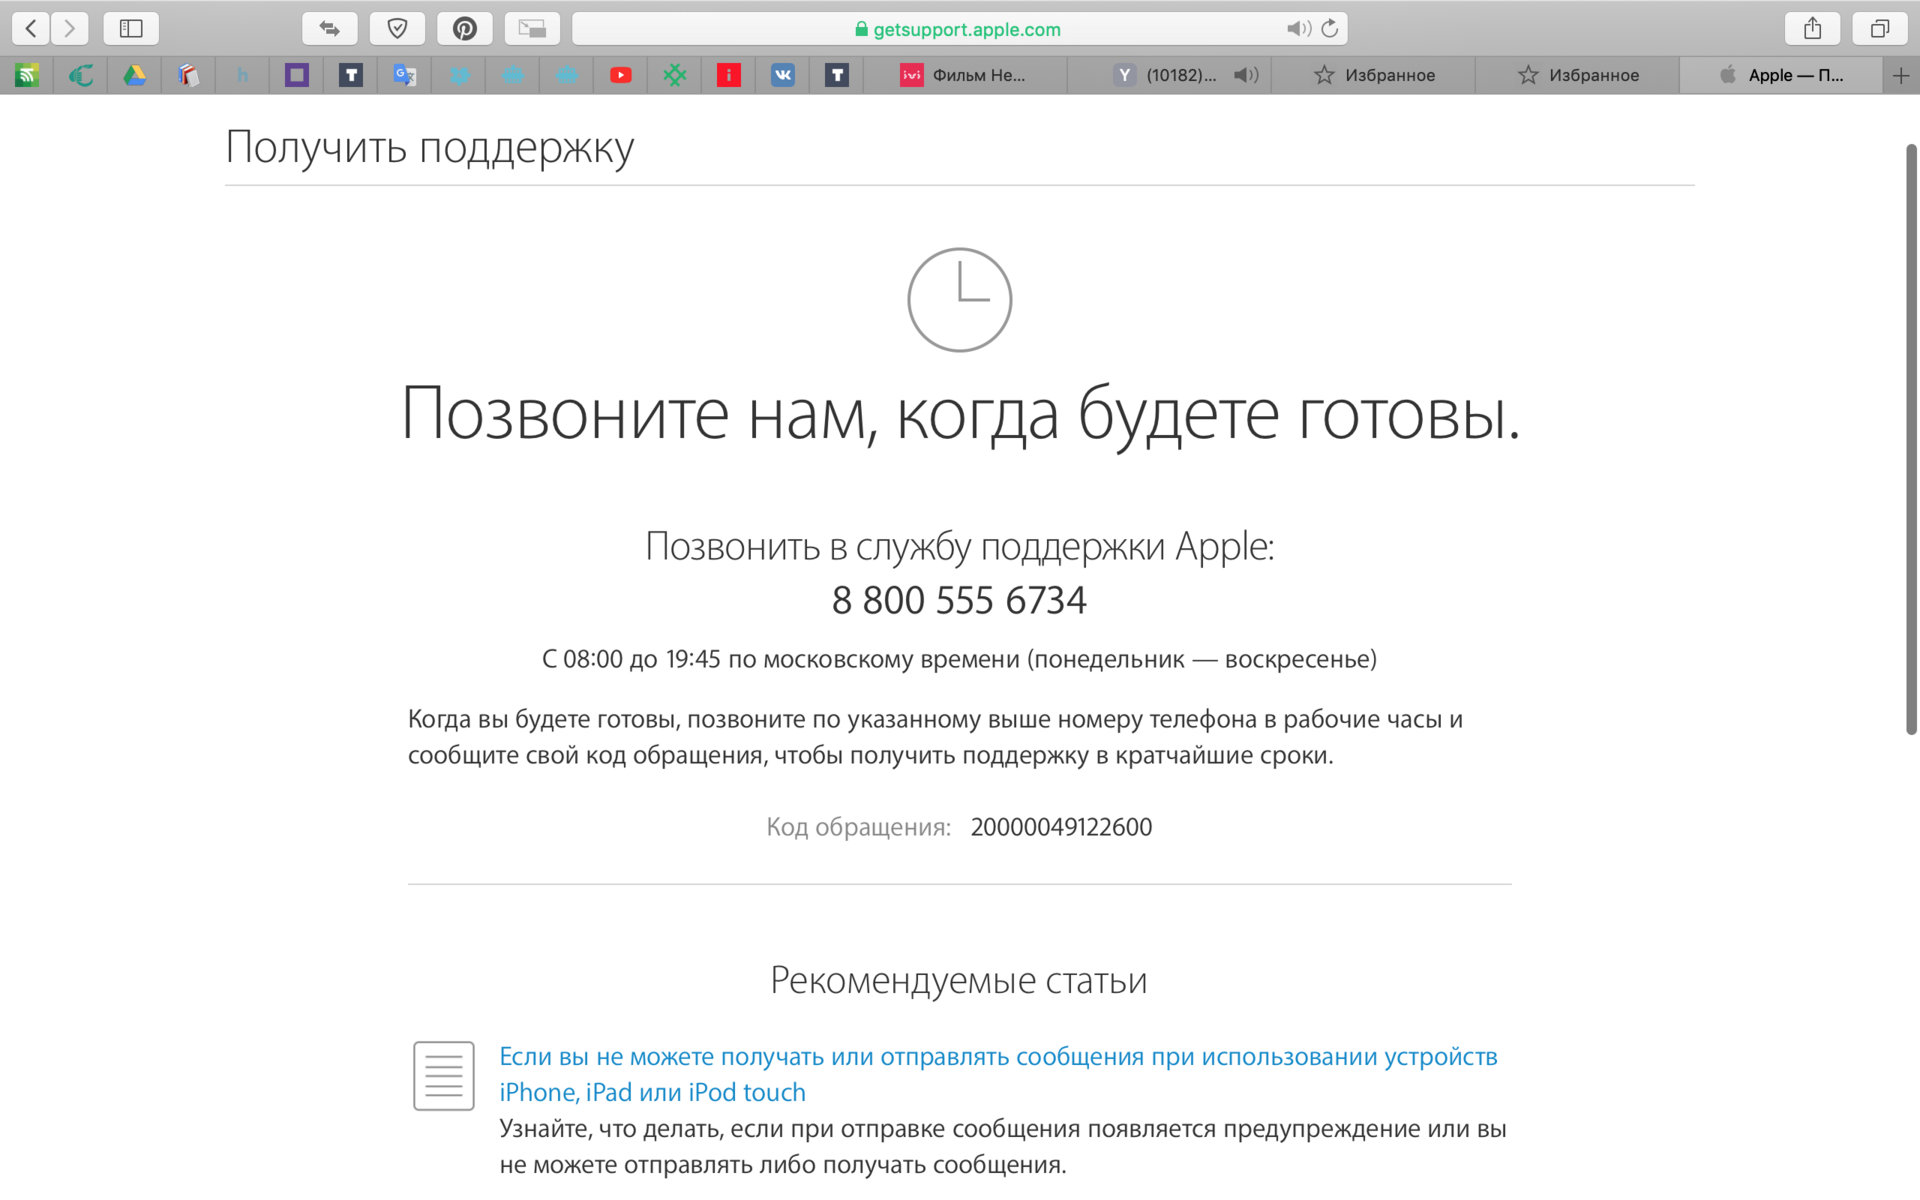Show all tabs overview

click(x=1880, y=28)
